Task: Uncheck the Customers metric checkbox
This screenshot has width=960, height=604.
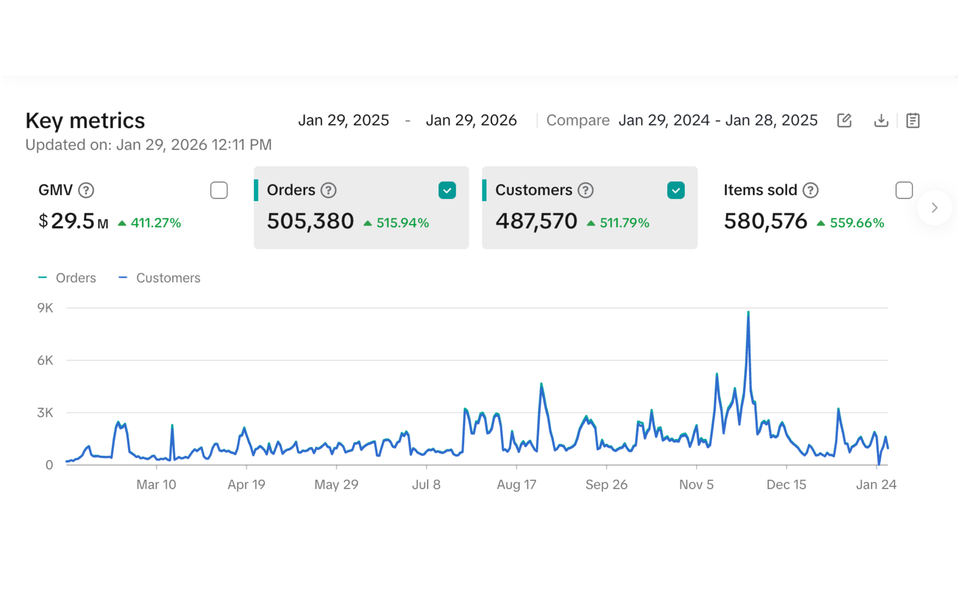Action: point(676,190)
